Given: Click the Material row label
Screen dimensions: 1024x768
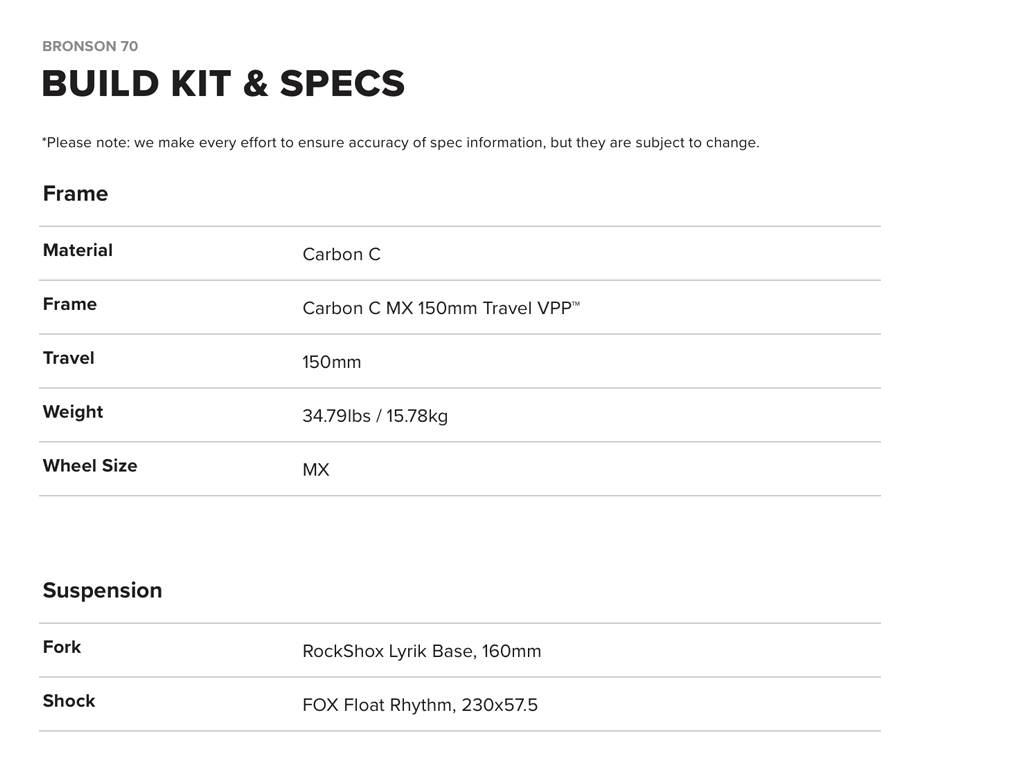Looking at the screenshot, I should (x=77, y=250).
